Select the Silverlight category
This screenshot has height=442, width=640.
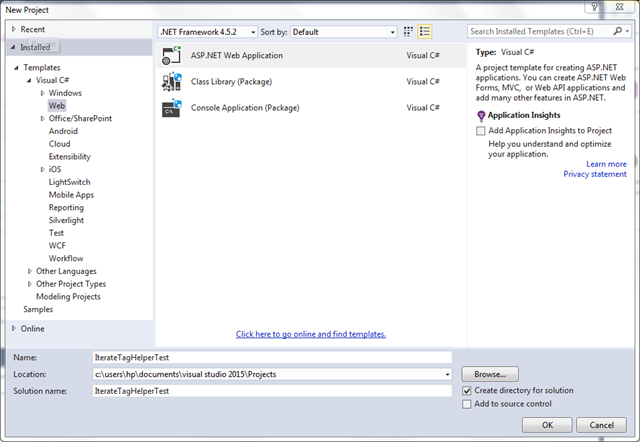tap(67, 220)
